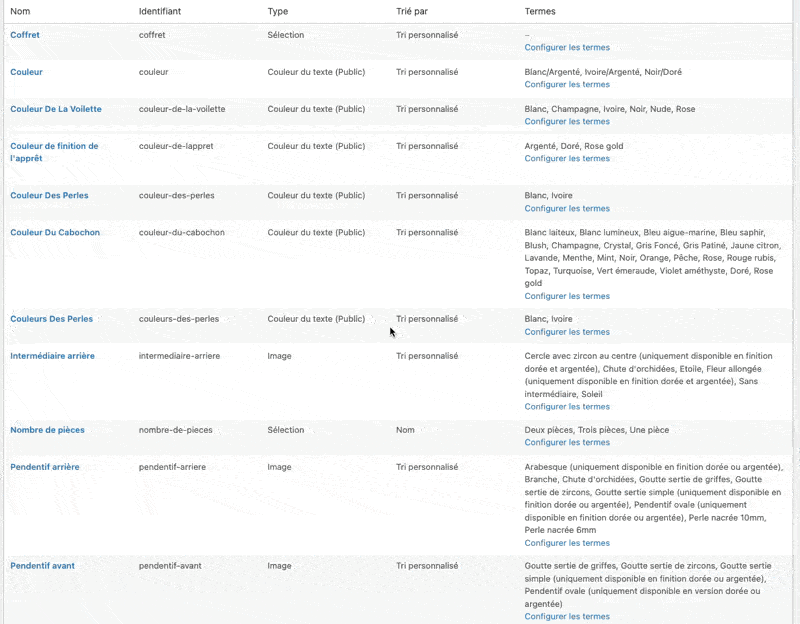Select the Trié par column header
The height and width of the screenshot is (624, 800).
[x=412, y=11]
